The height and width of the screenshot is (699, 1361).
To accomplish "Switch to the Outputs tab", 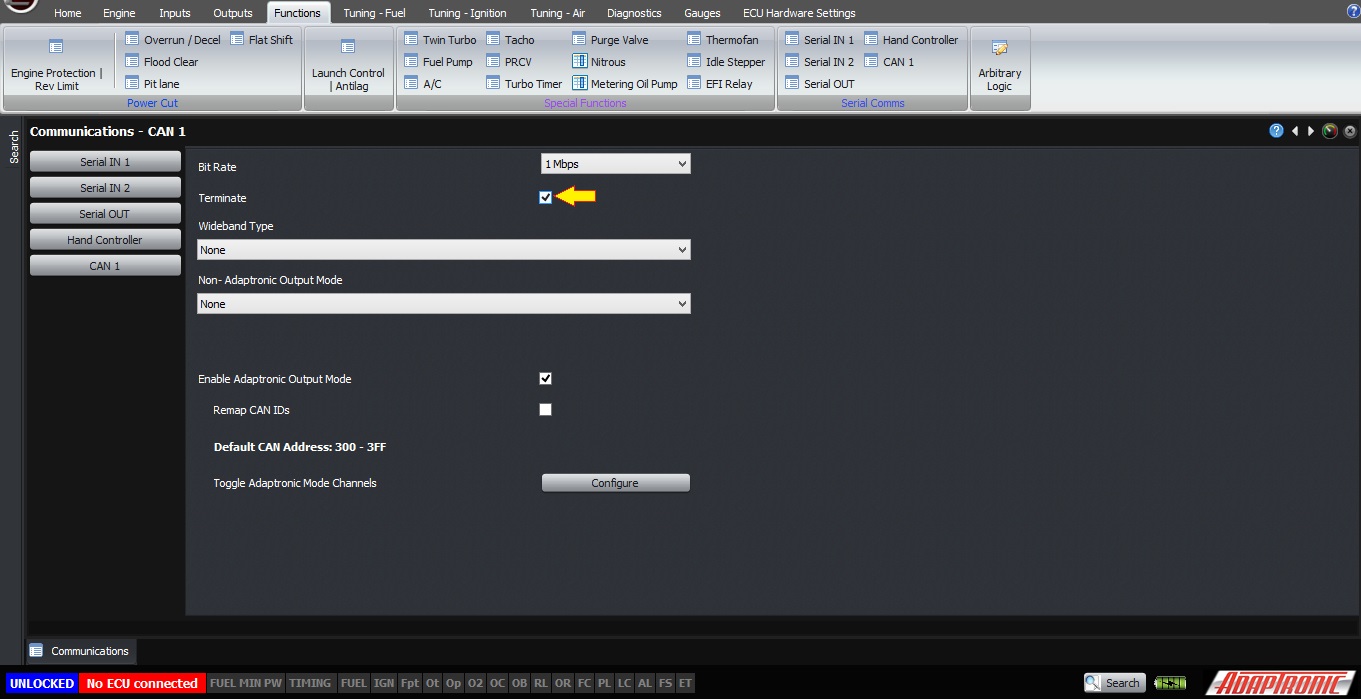I will coord(233,13).
